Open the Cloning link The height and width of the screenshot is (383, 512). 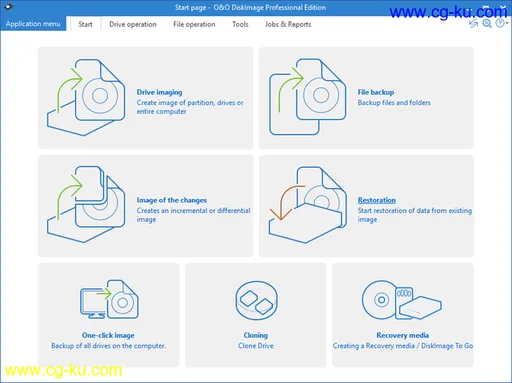point(256,335)
